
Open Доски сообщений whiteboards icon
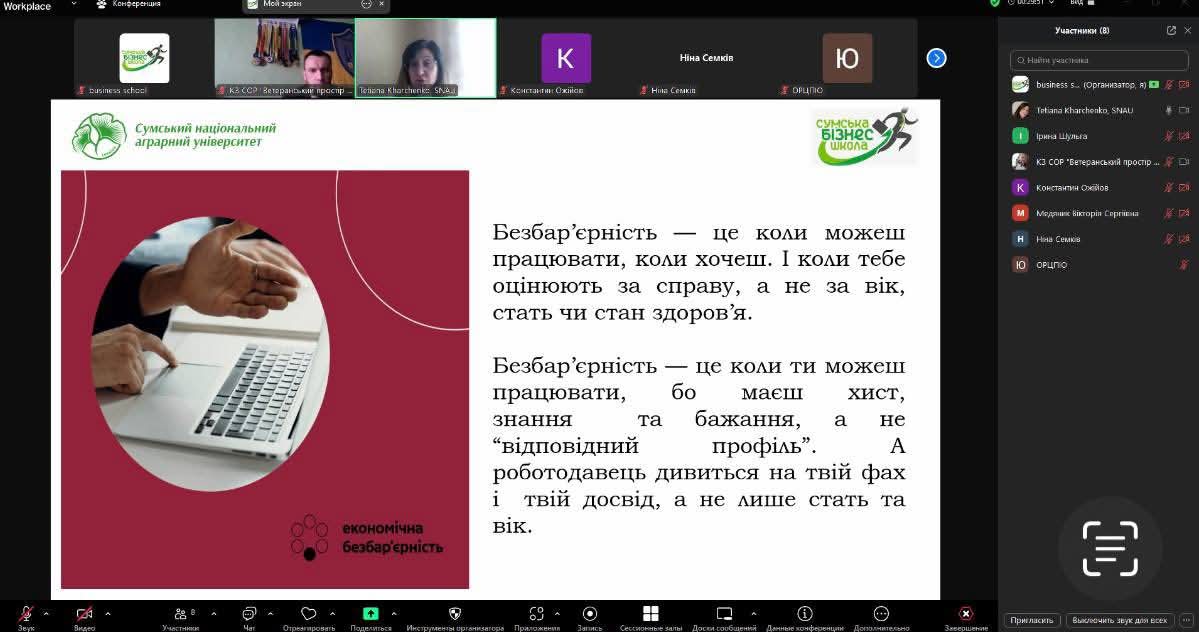[x=724, y=616]
